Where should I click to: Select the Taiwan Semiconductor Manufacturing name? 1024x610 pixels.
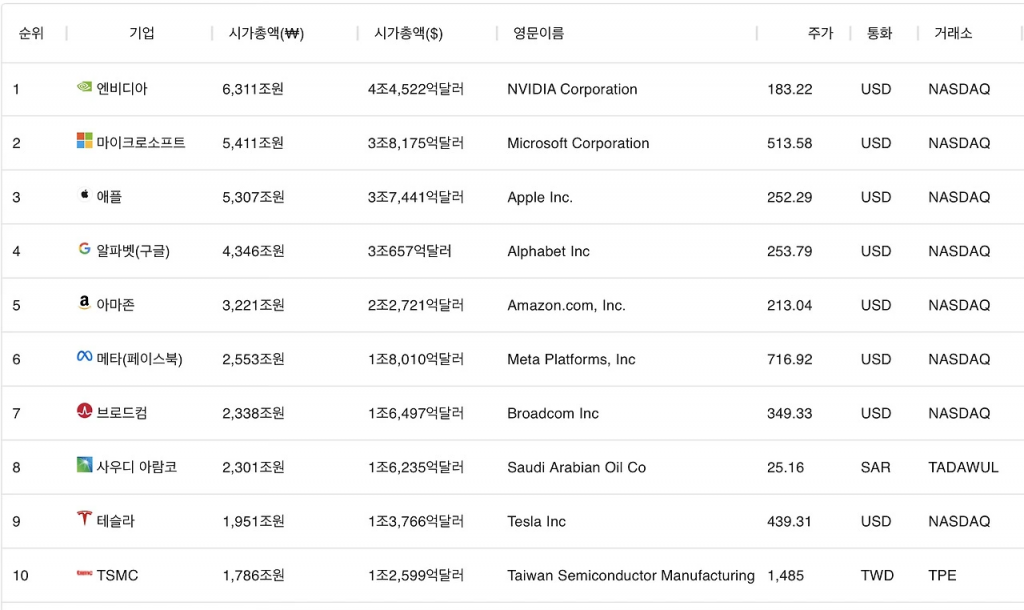[630, 575]
